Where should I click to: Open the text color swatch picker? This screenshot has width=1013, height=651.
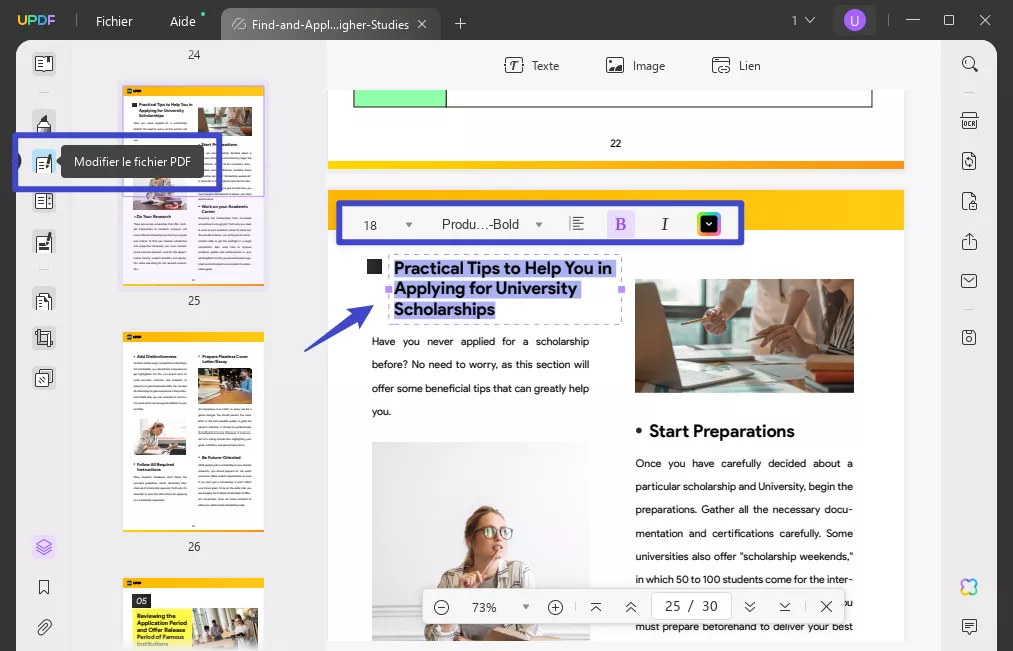point(709,223)
